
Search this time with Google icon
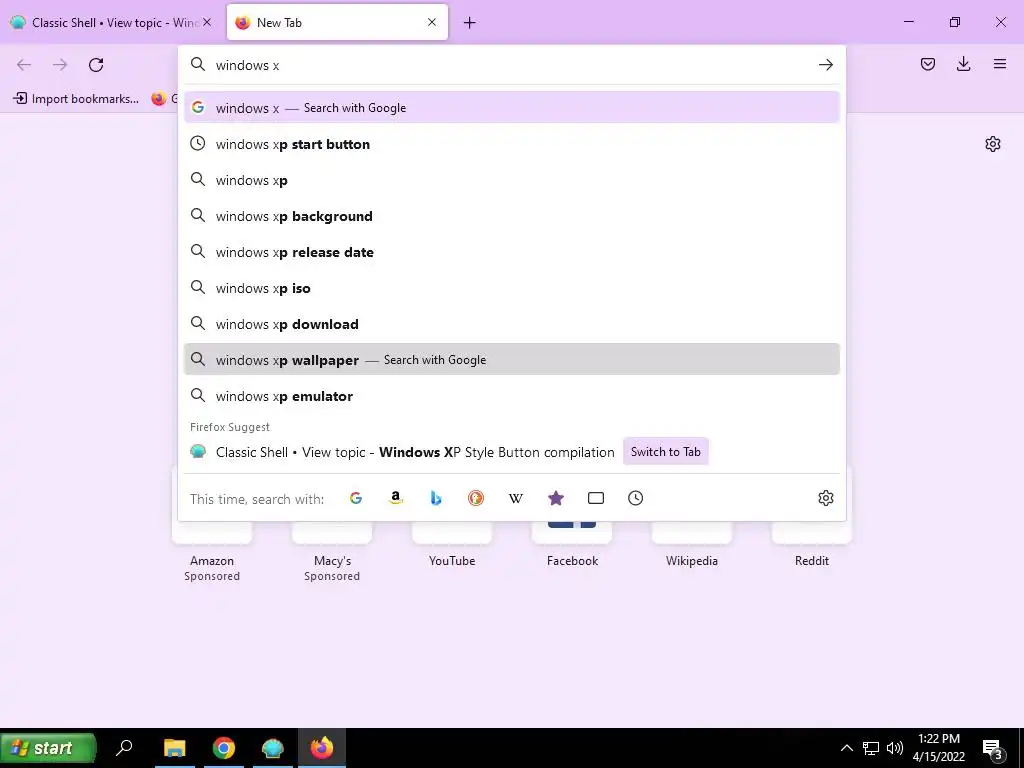pyautogui.click(x=356, y=498)
